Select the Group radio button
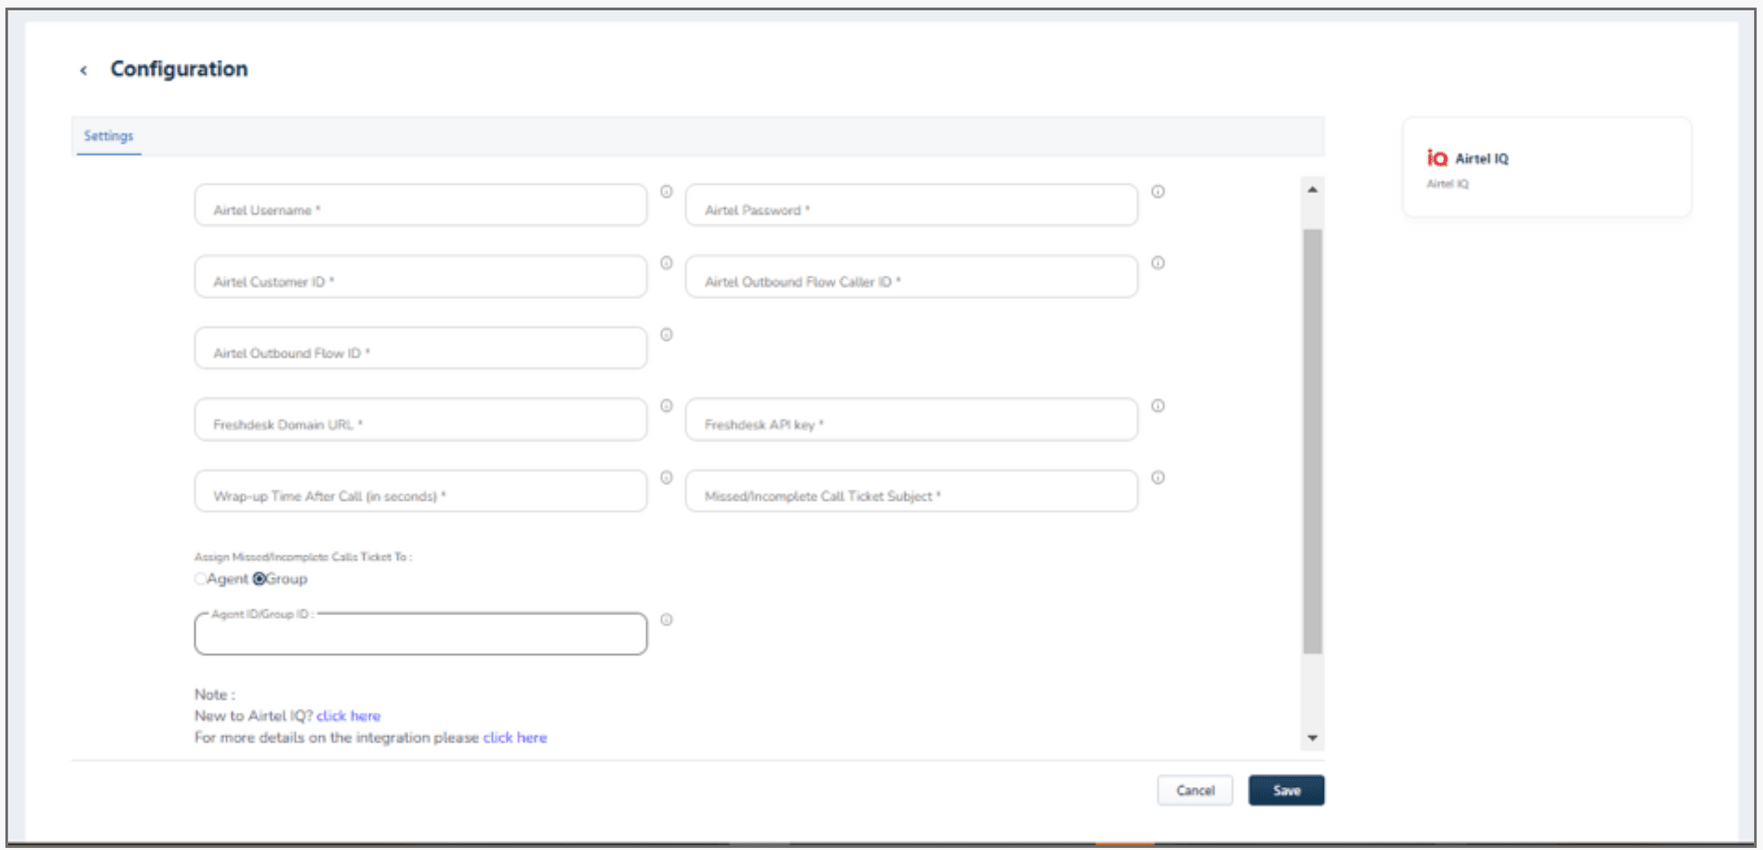Image resolution: width=1763 pixels, height=850 pixels. pyautogui.click(x=260, y=579)
